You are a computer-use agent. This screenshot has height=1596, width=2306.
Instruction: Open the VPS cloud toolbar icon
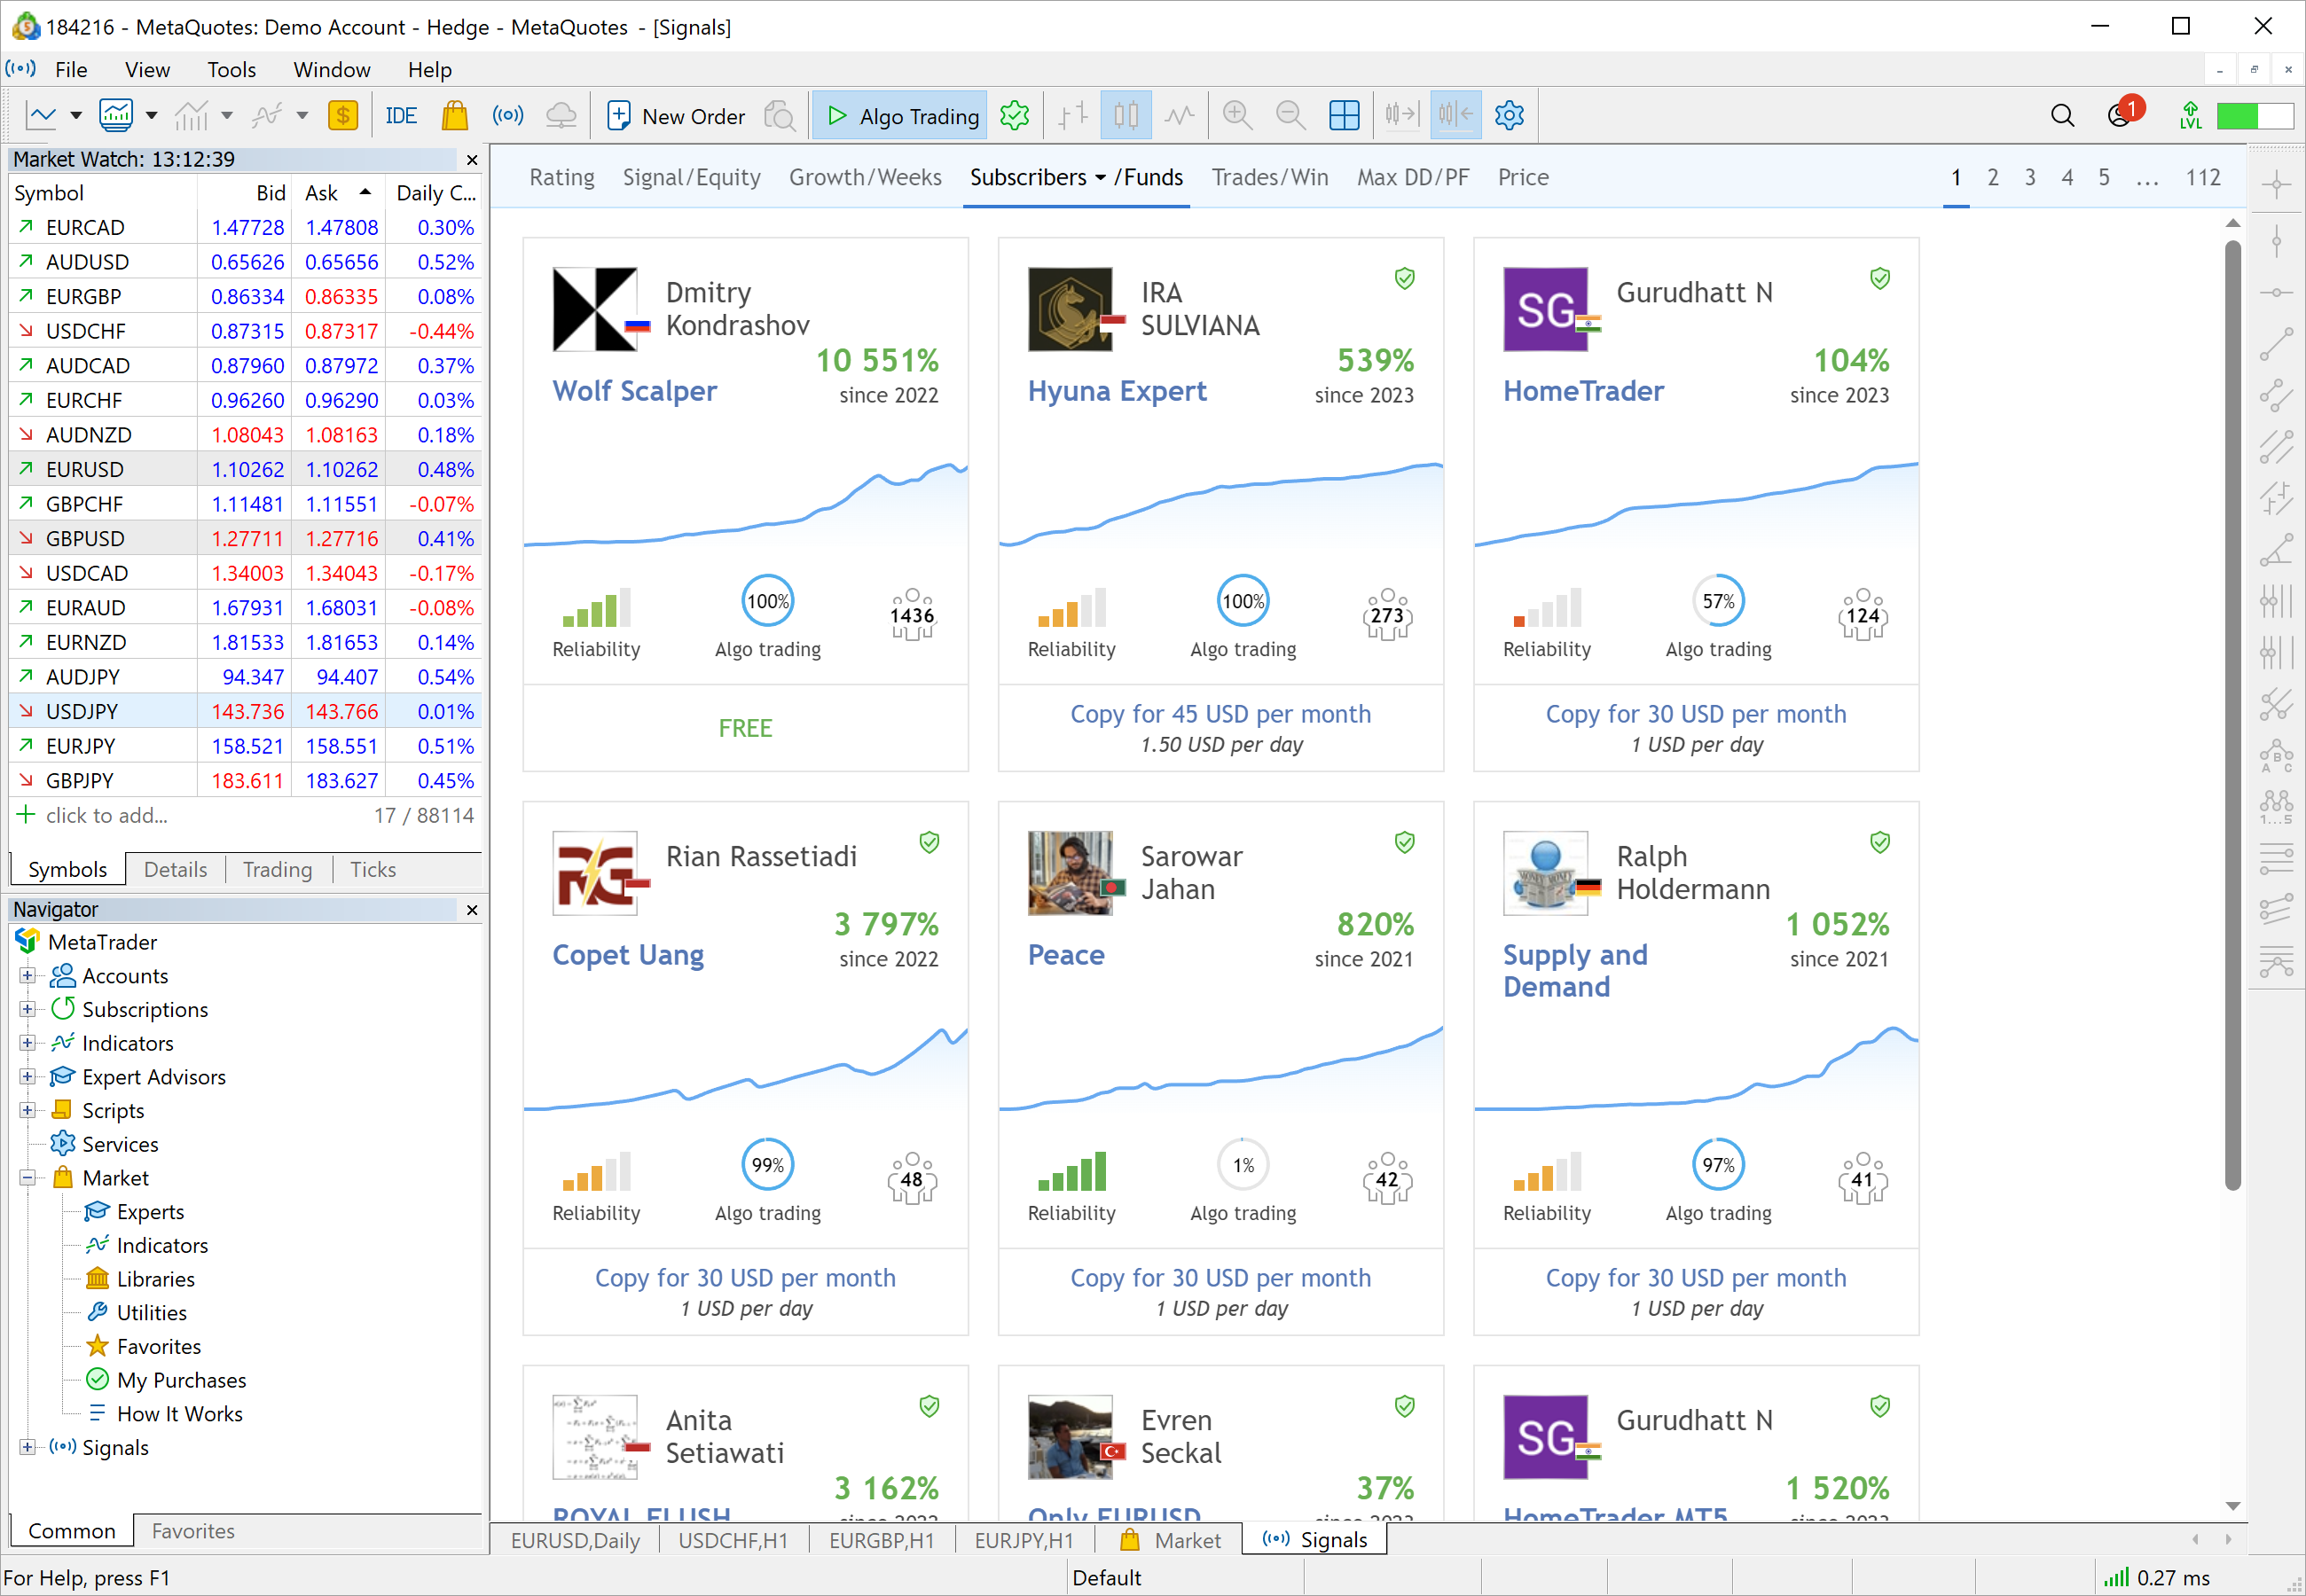click(562, 116)
